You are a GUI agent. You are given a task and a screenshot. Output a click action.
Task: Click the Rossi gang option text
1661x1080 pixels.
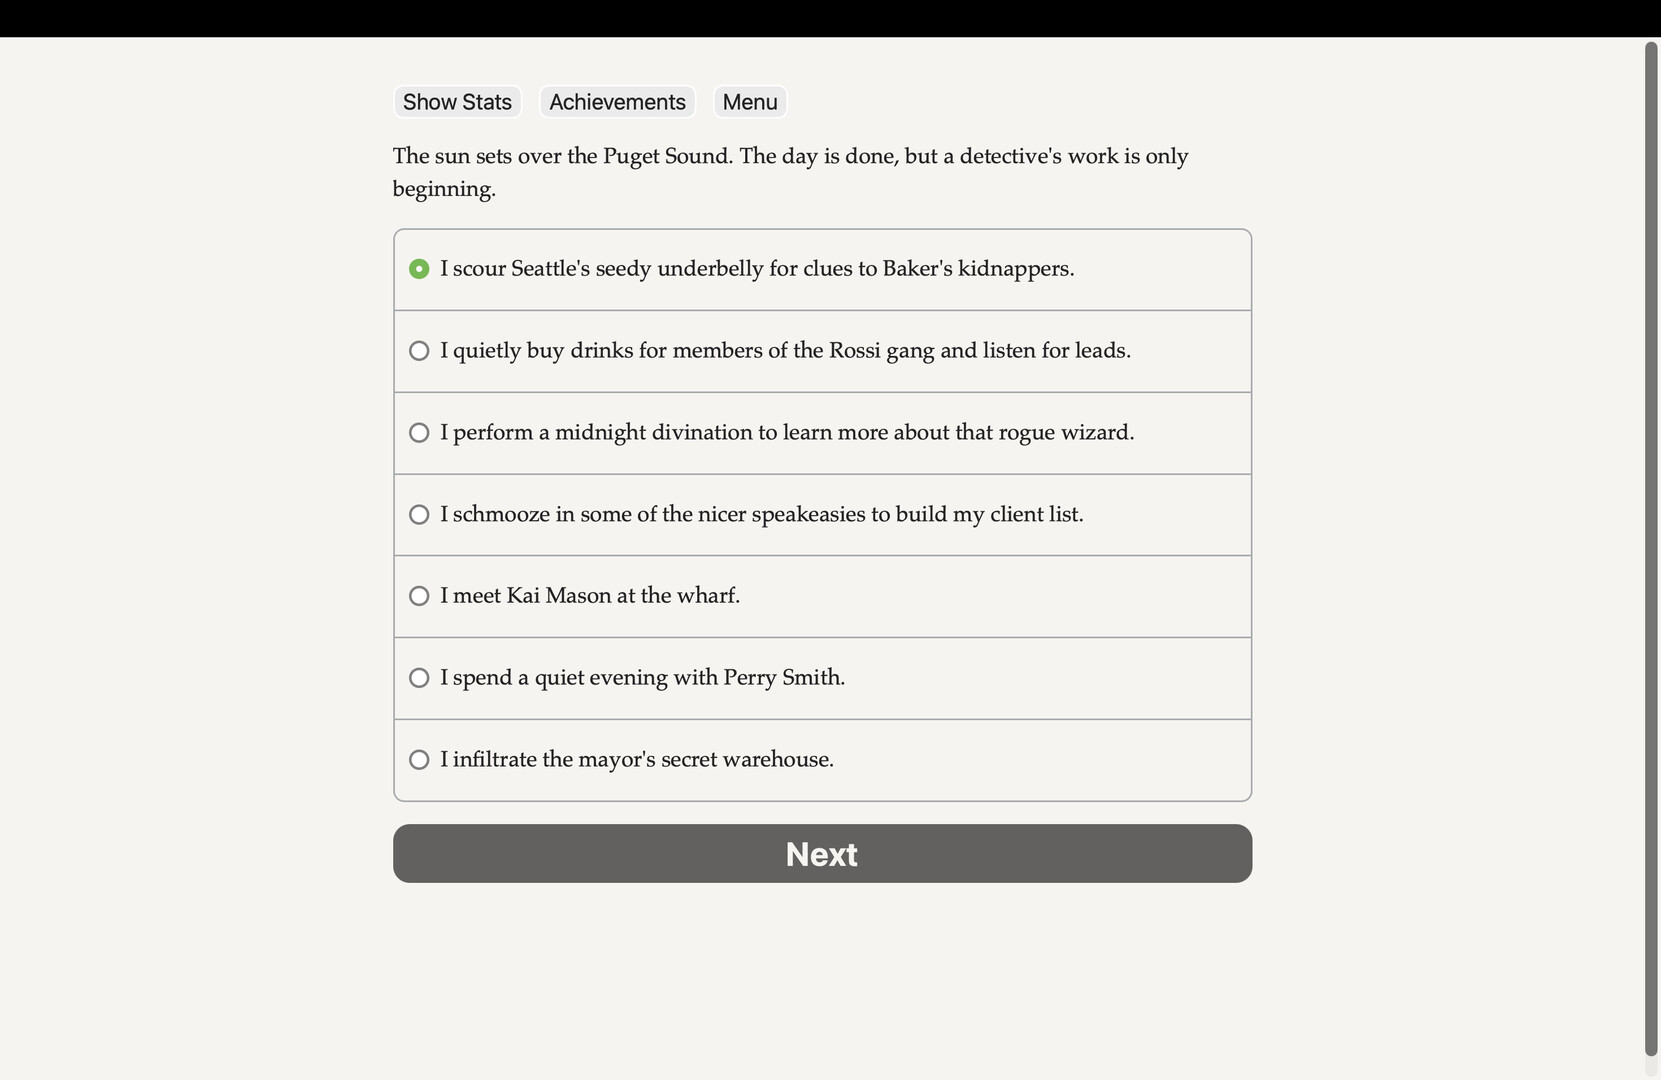click(785, 351)
